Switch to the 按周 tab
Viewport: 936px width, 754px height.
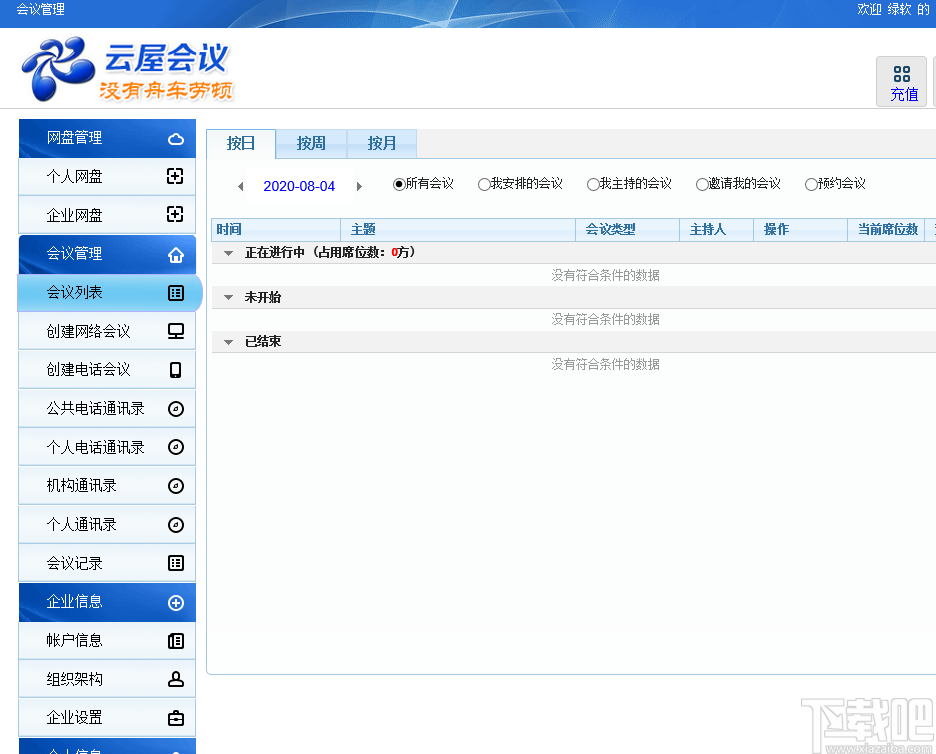311,144
